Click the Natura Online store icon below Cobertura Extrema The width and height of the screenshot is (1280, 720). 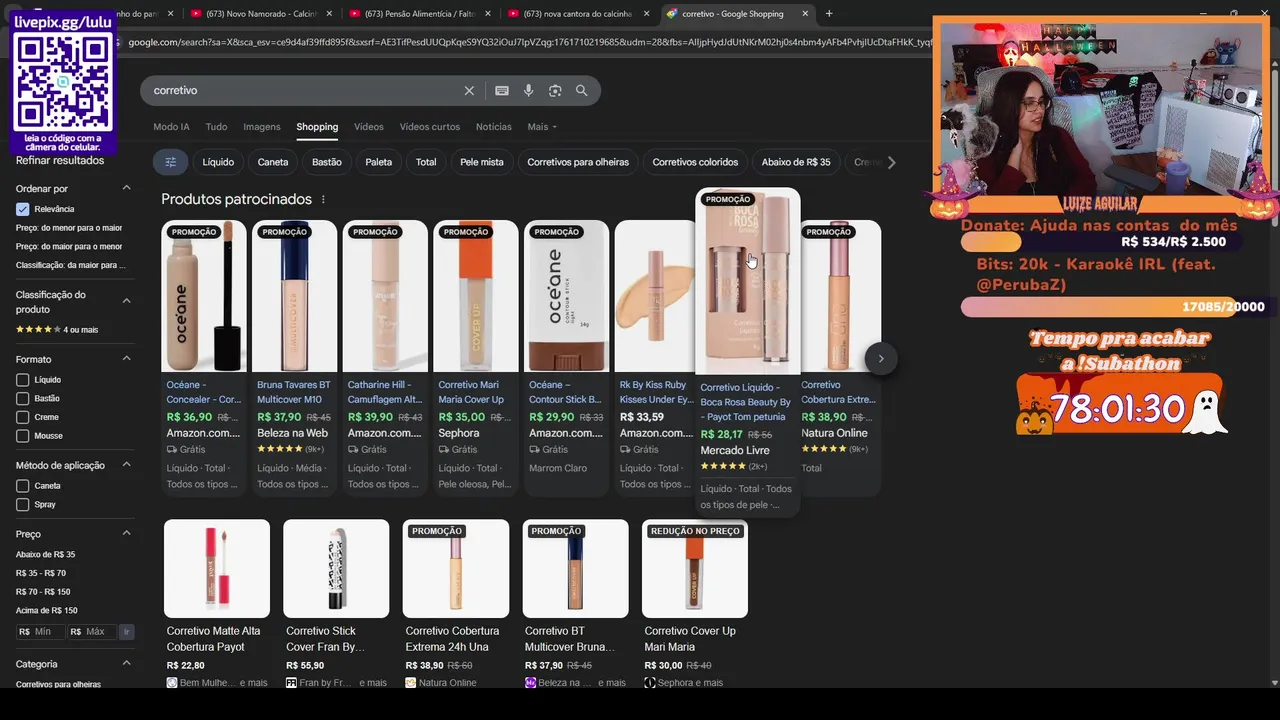pos(411,683)
